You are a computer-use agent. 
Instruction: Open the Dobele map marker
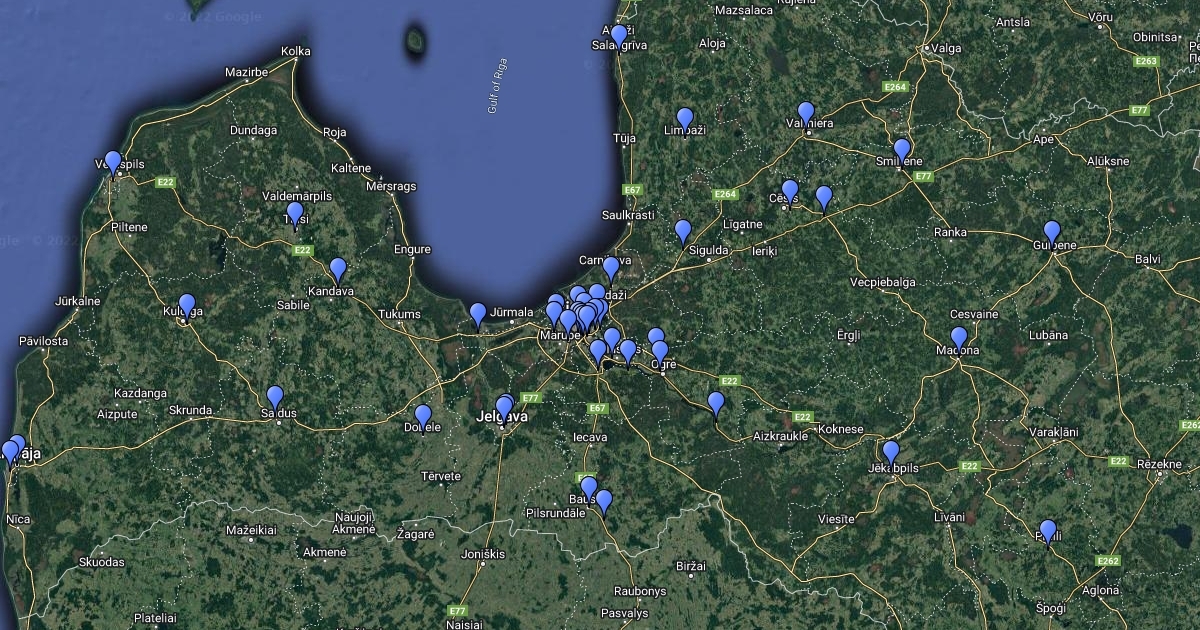tap(423, 416)
